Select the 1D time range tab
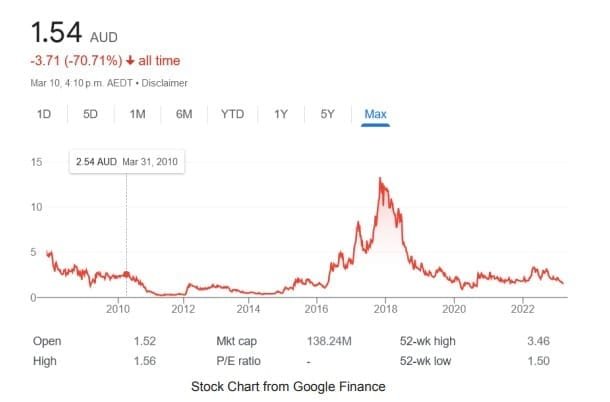The width and height of the screenshot is (610, 402). tap(44, 114)
